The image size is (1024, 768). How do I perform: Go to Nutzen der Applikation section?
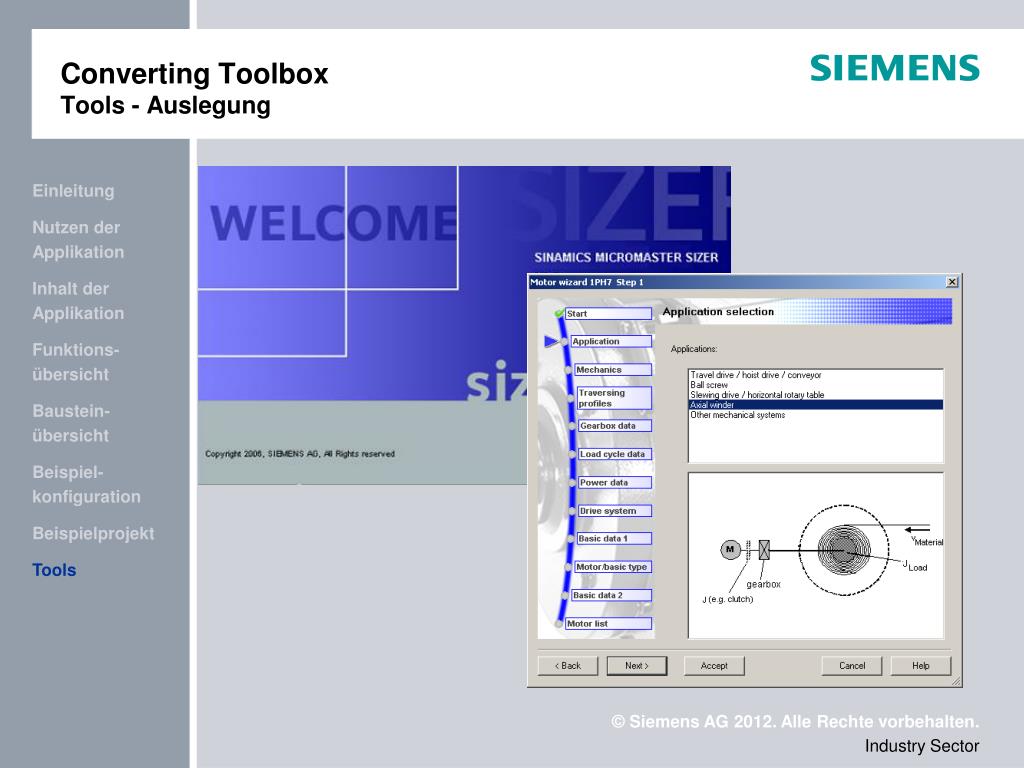point(78,240)
